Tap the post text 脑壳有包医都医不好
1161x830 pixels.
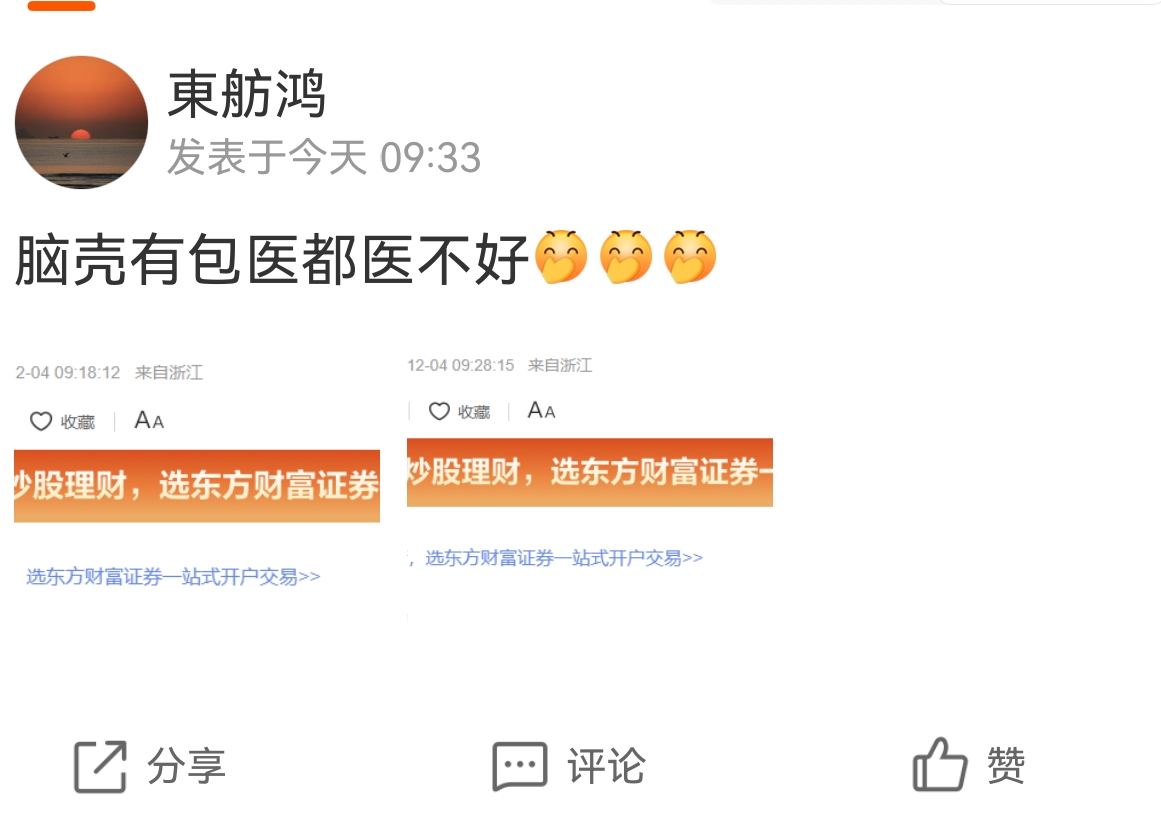point(271,259)
